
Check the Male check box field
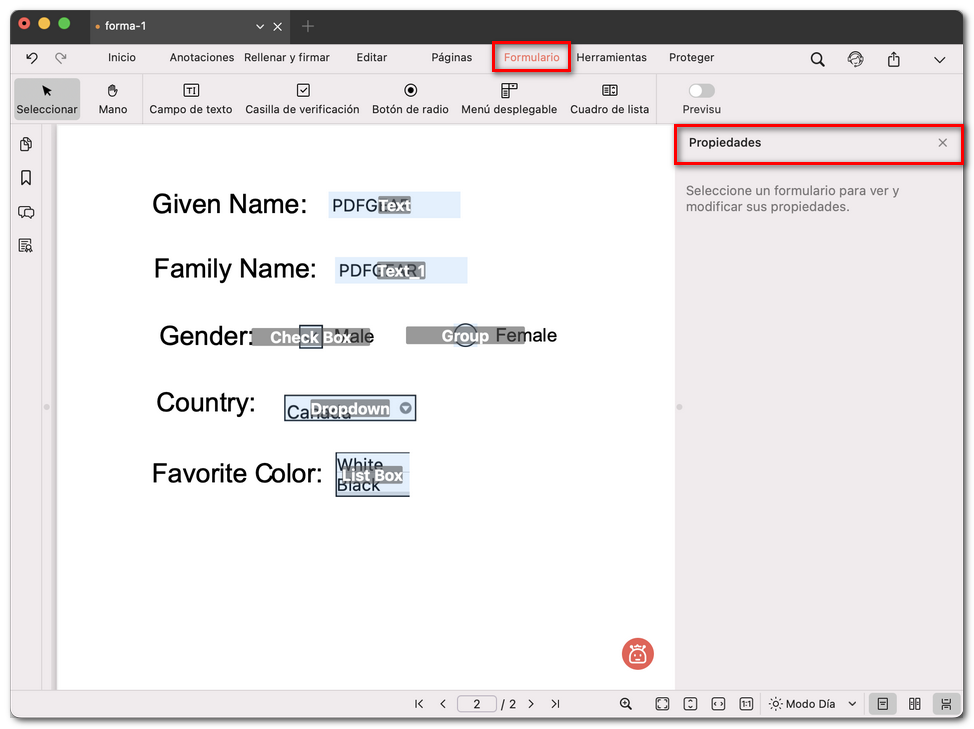(x=311, y=337)
